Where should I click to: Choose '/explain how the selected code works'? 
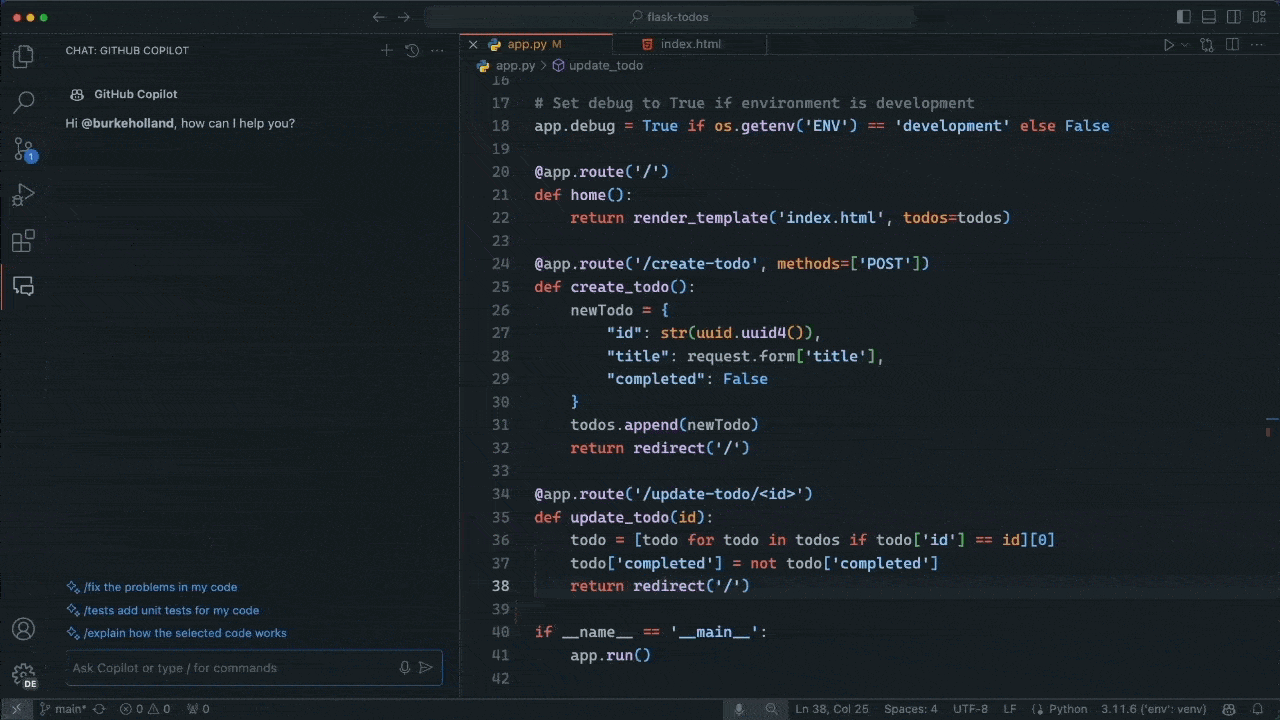177,633
